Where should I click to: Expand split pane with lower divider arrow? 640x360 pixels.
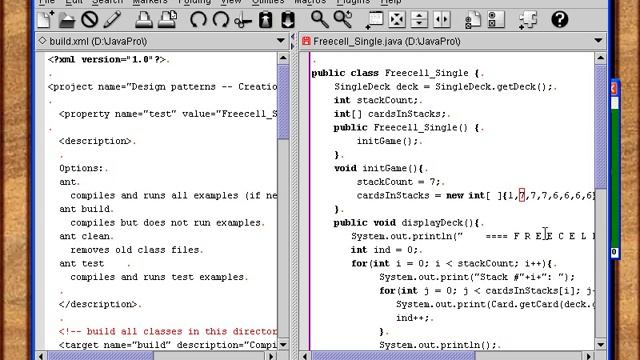pyautogui.click(x=293, y=46)
